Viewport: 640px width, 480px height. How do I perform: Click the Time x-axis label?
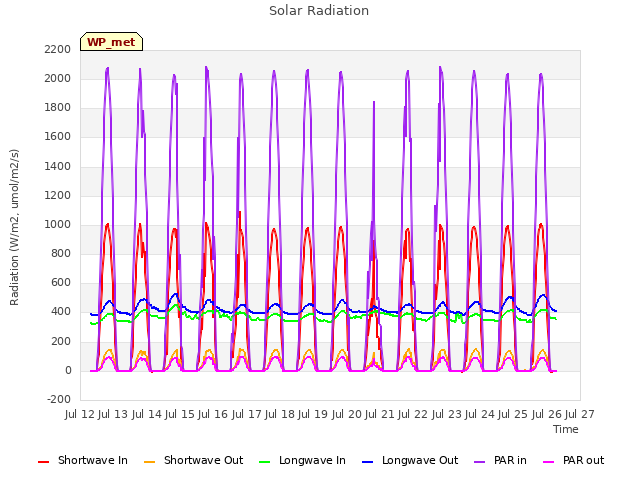click(x=566, y=429)
